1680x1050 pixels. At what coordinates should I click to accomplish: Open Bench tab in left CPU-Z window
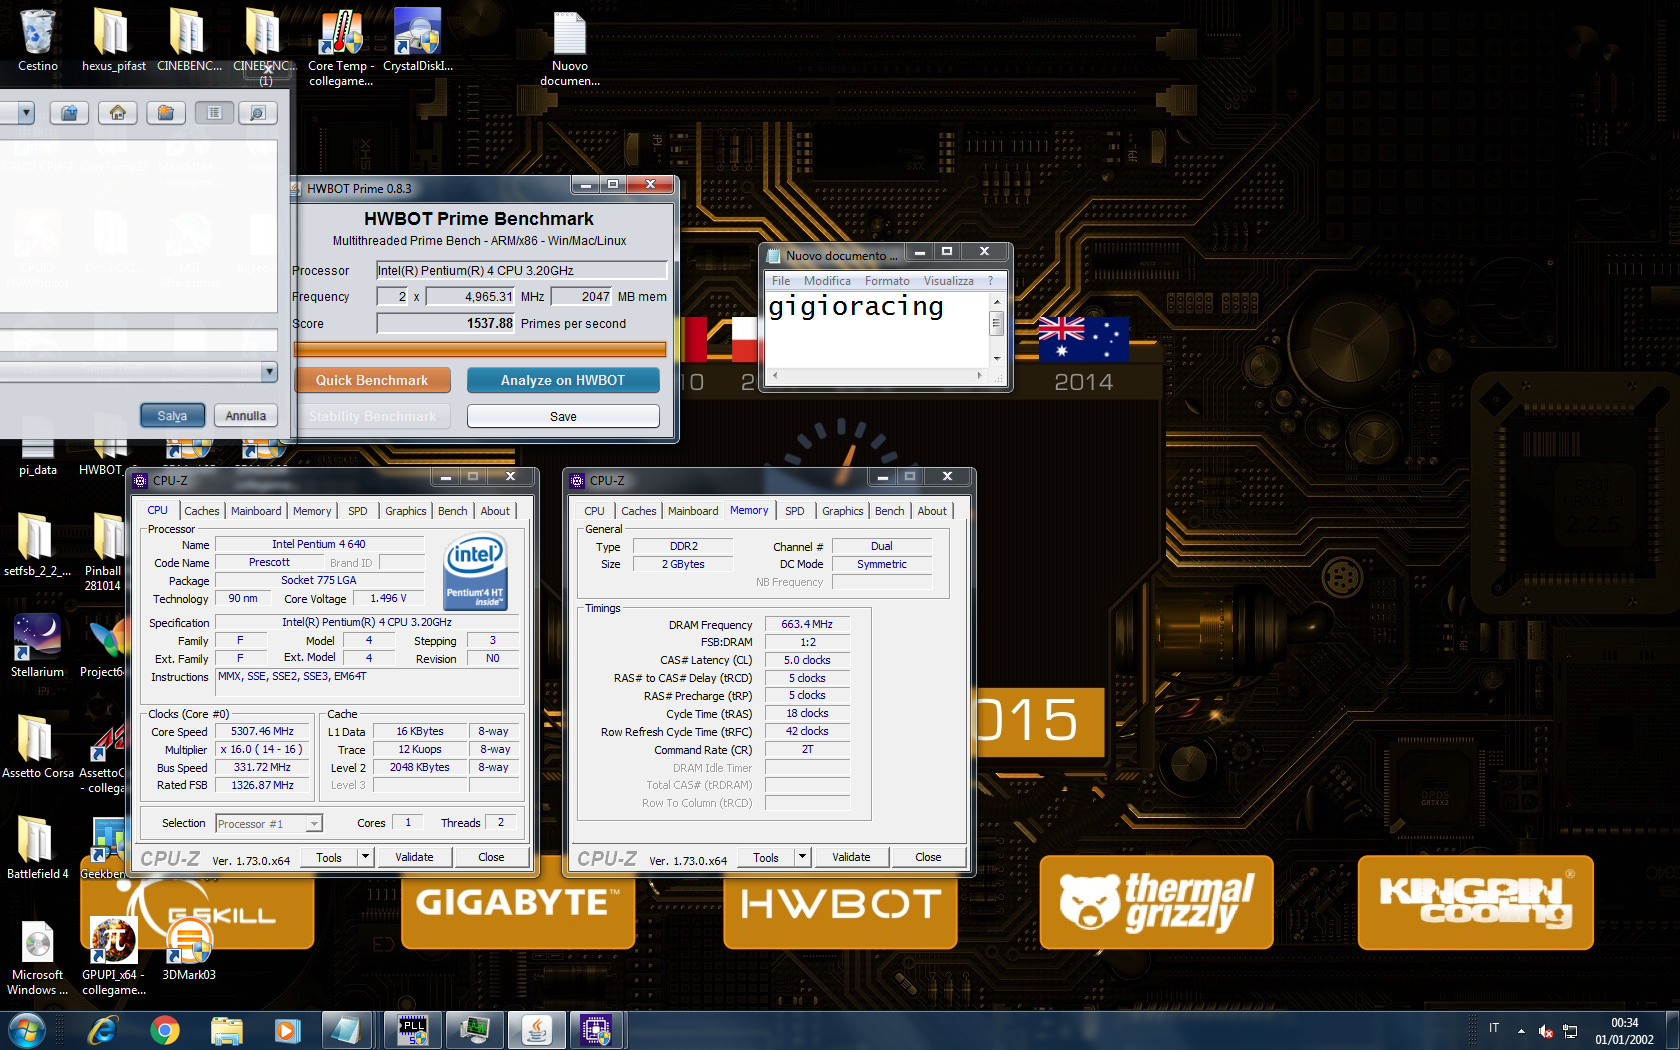[453, 511]
